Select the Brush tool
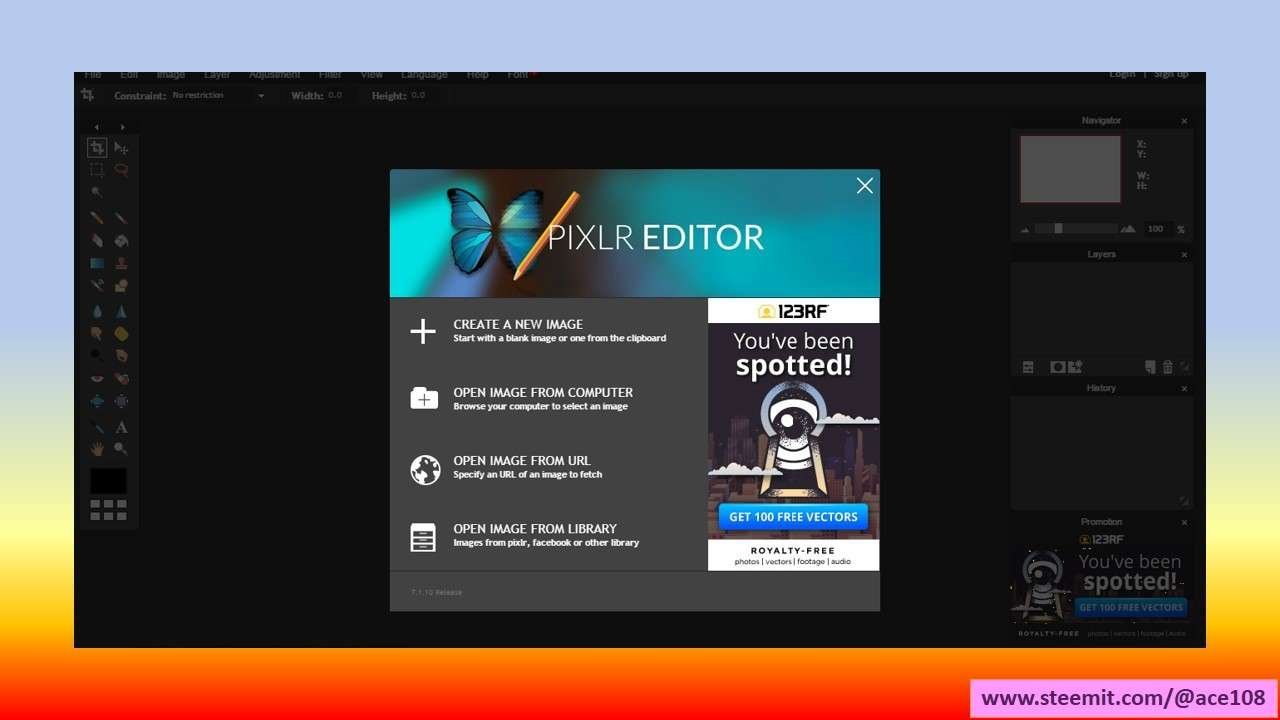Screen dimensions: 1280x720 coord(121,217)
